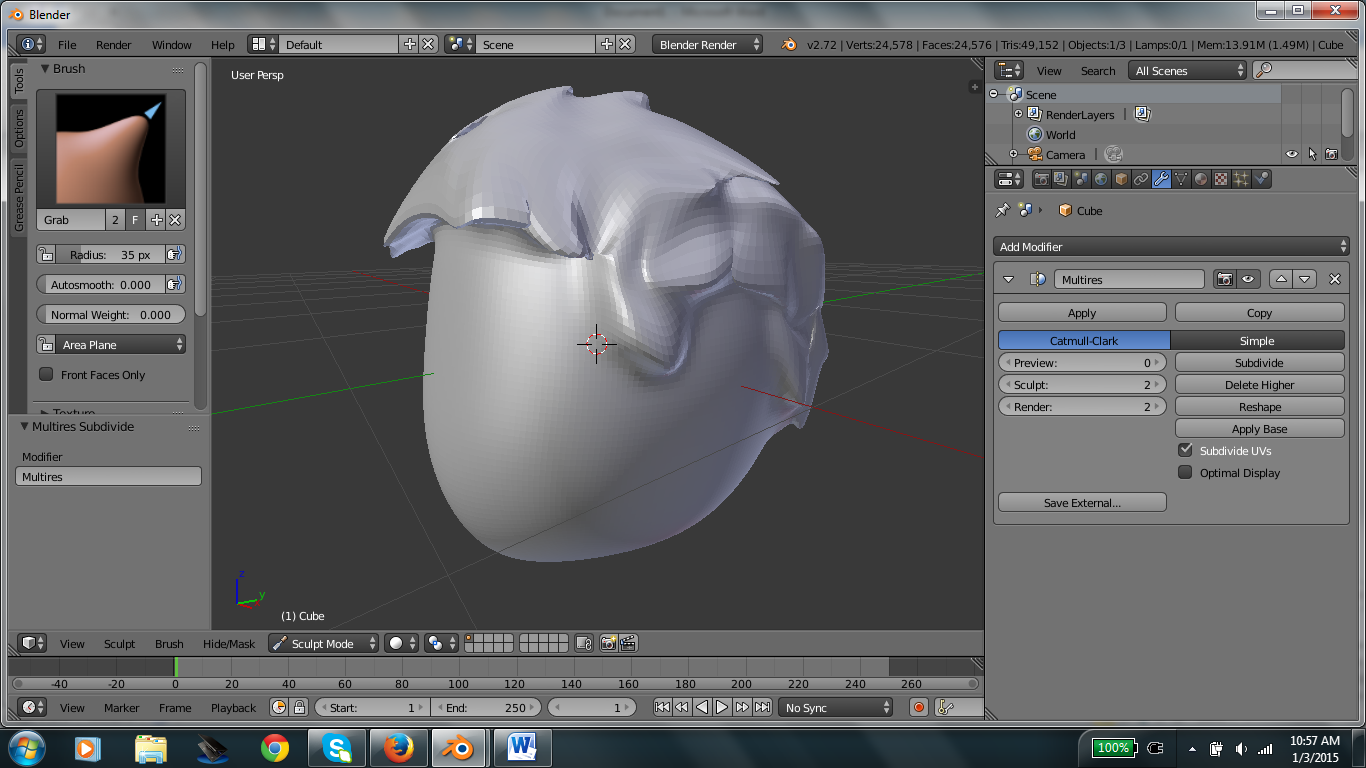1366x768 pixels.
Task: Collapse the Brush panel triangle
Action: tap(45, 69)
